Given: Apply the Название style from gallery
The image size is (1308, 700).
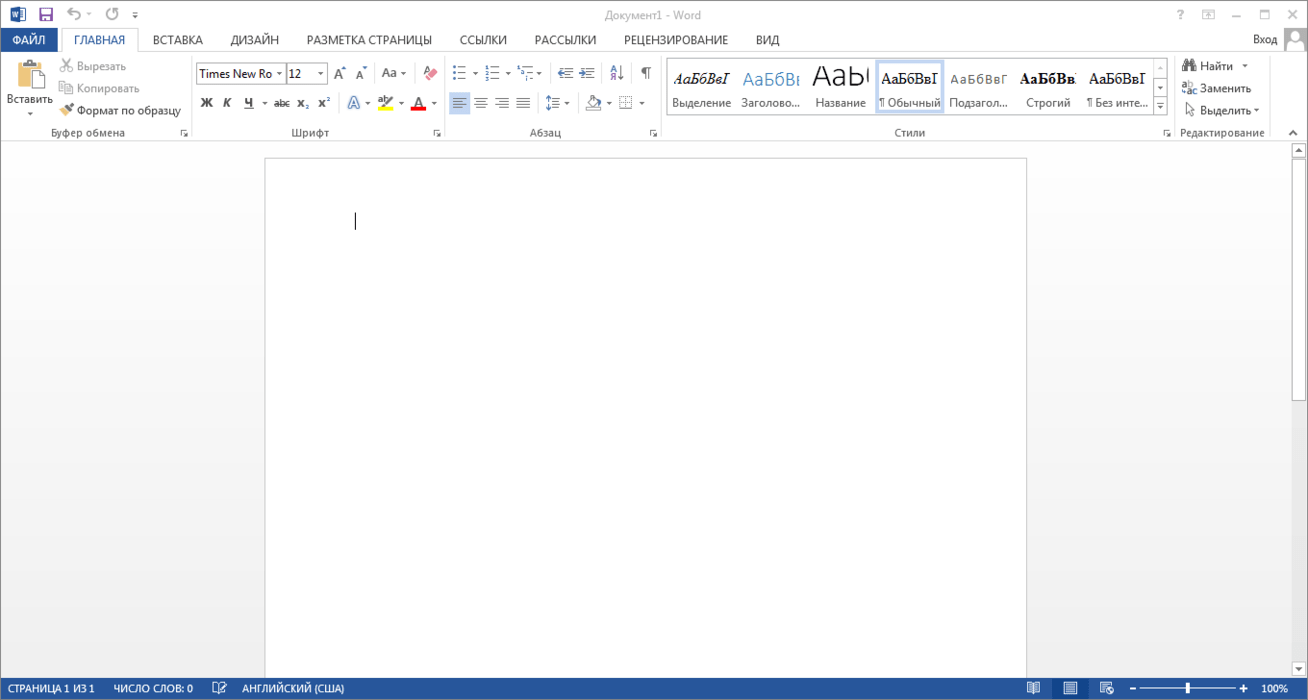Looking at the screenshot, I should (840, 87).
